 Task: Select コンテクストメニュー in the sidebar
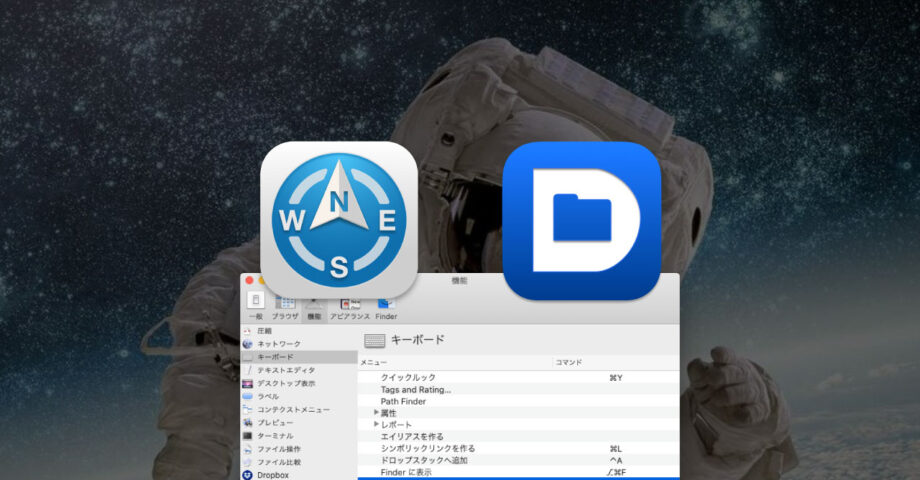[299, 410]
